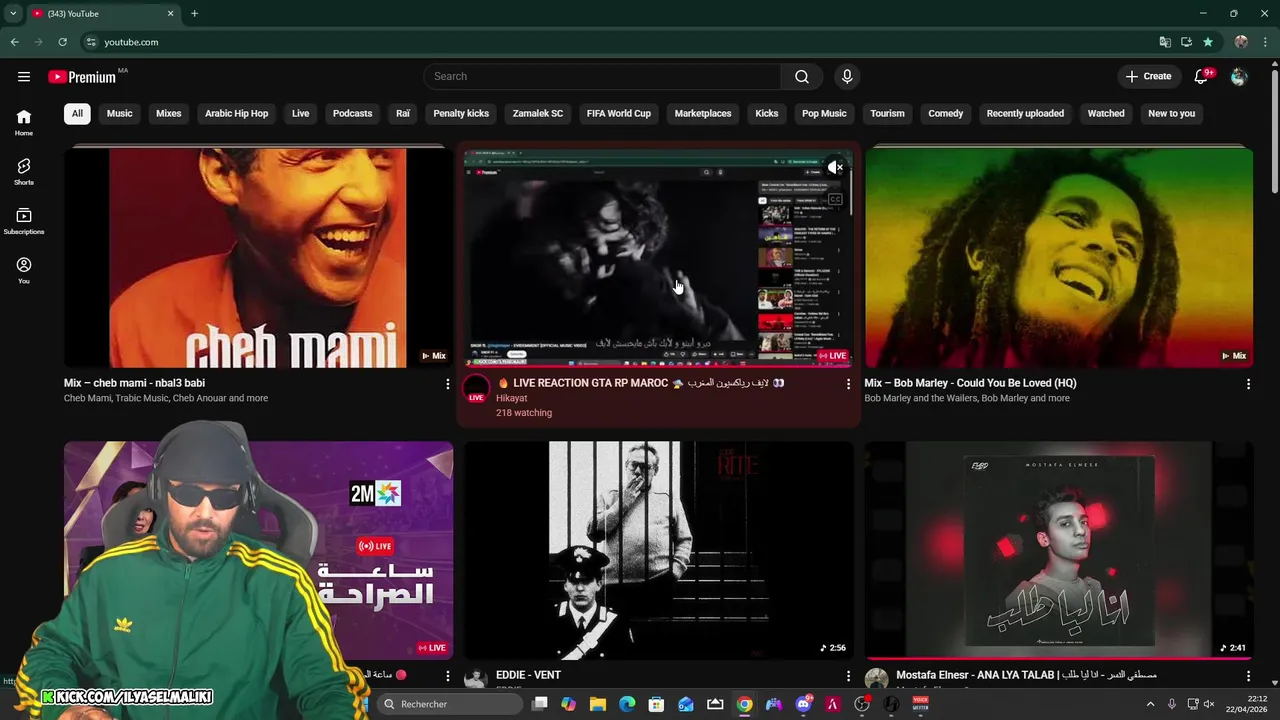Image resolution: width=1280 pixels, height=720 pixels.
Task: Open the EDDIE - VENT title
Action: click(528, 675)
